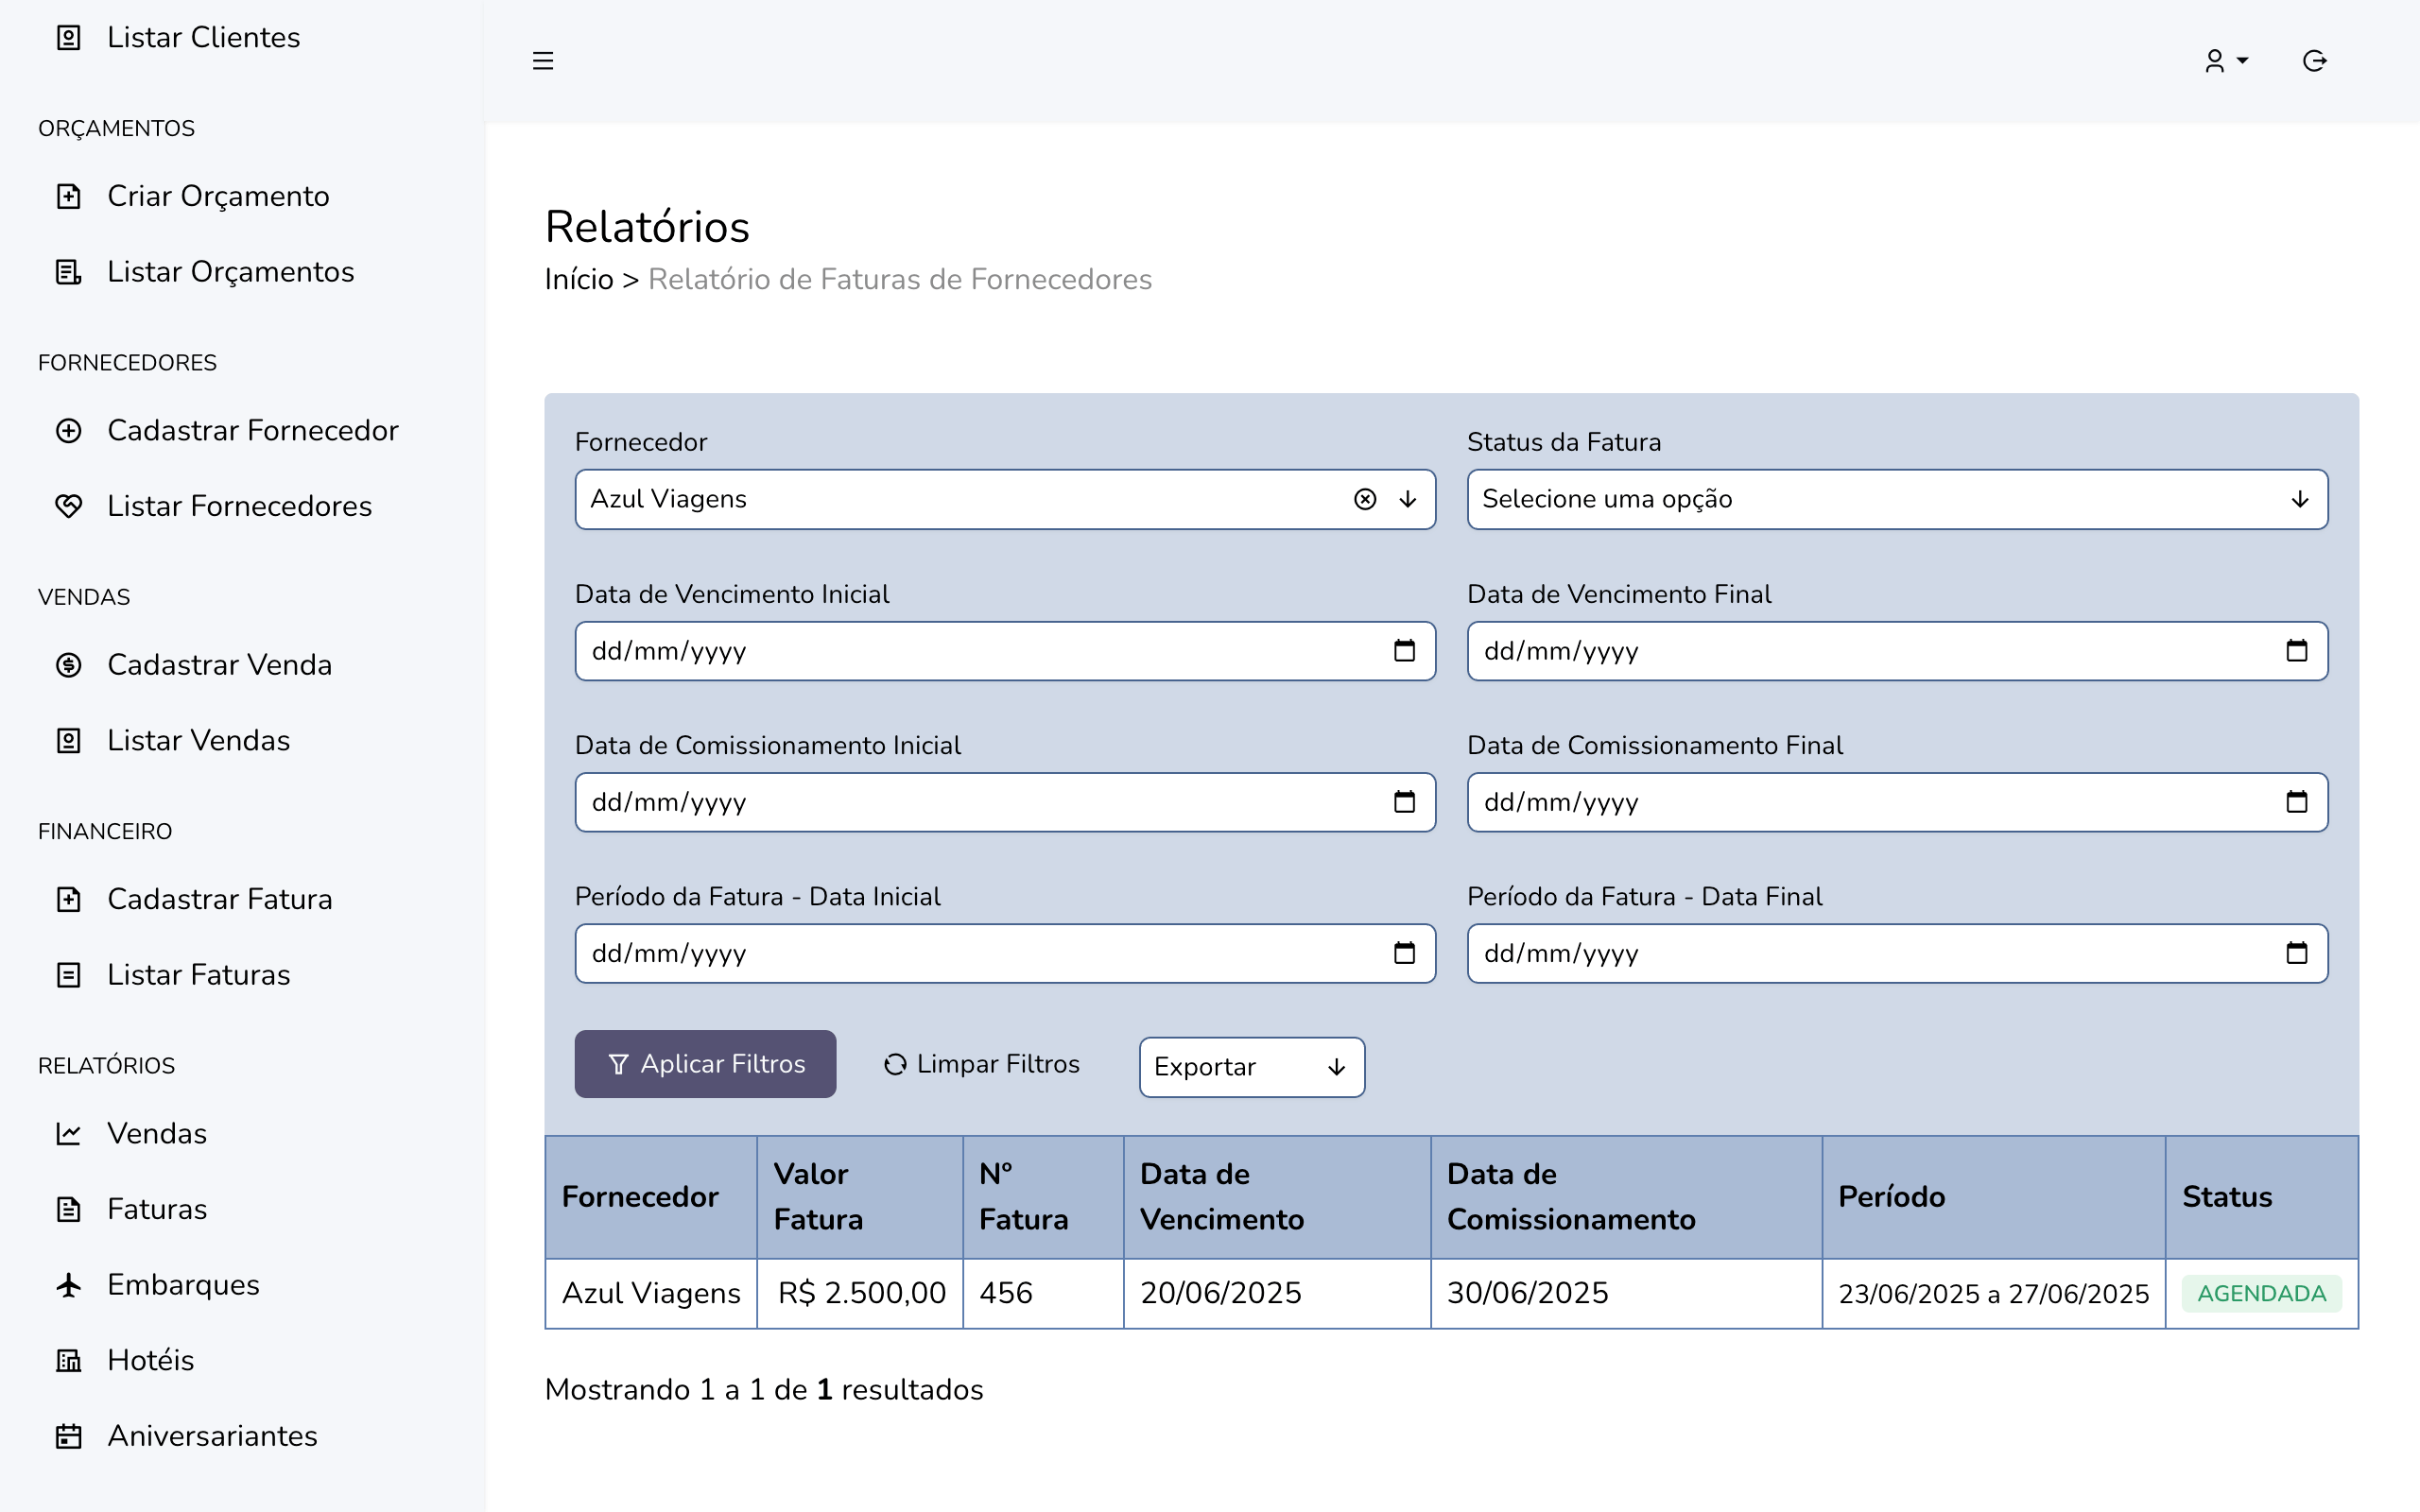Go to Início breadcrumb link
This screenshot has width=2420, height=1512.
click(579, 279)
